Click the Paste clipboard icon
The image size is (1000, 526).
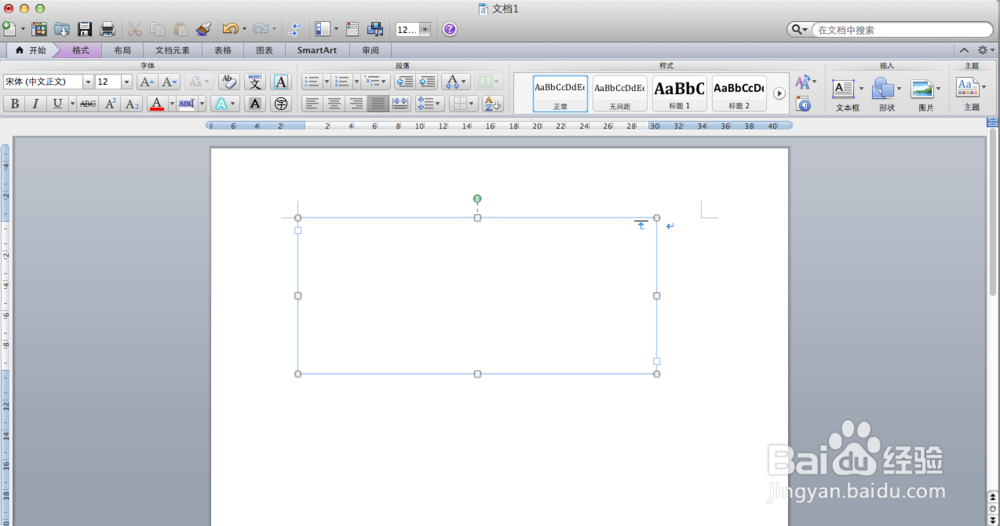coord(180,29)
